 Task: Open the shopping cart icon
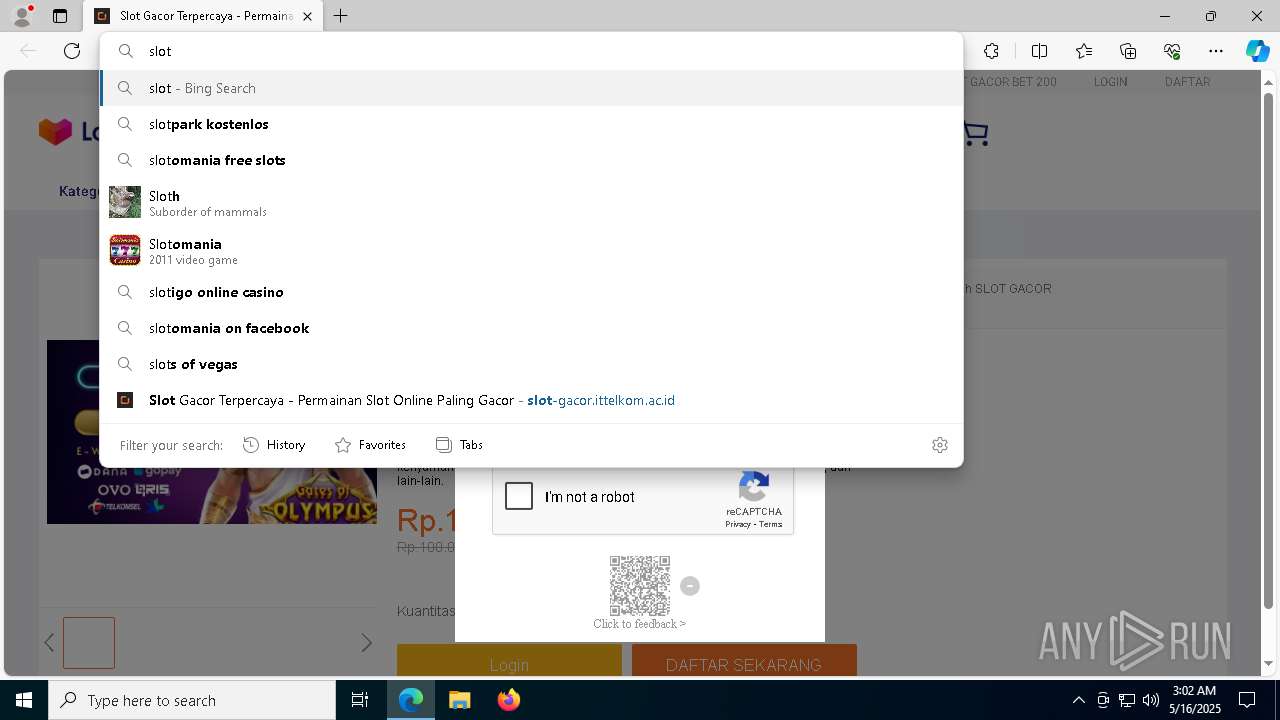974,133
